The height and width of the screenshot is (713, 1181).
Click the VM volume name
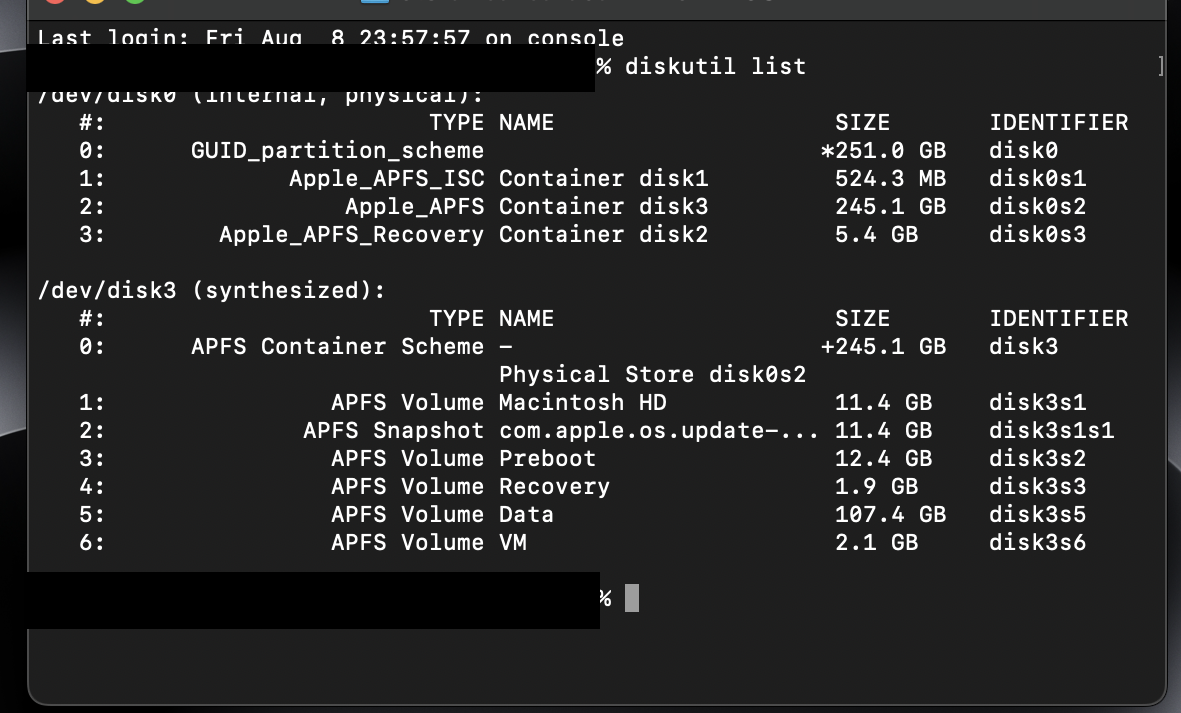coord(512,543)
